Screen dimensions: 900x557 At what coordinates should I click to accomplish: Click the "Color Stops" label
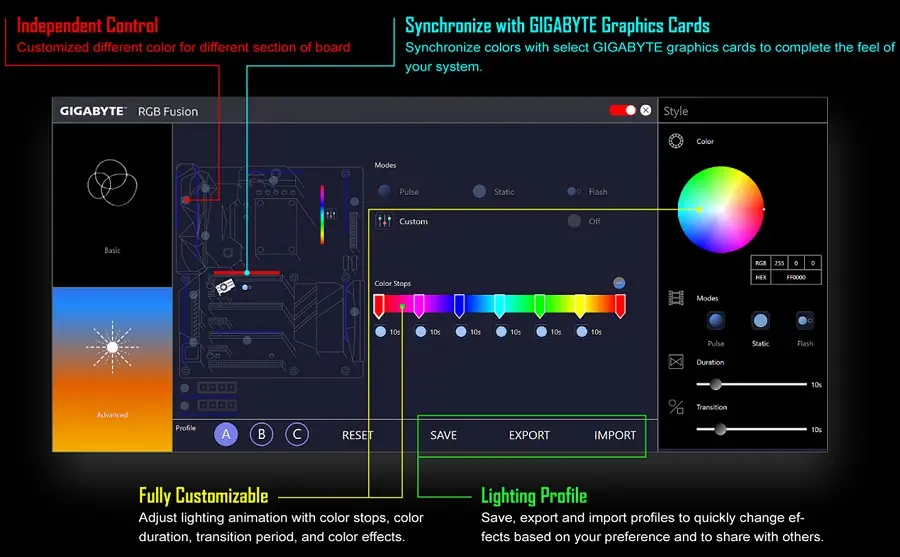393,283
